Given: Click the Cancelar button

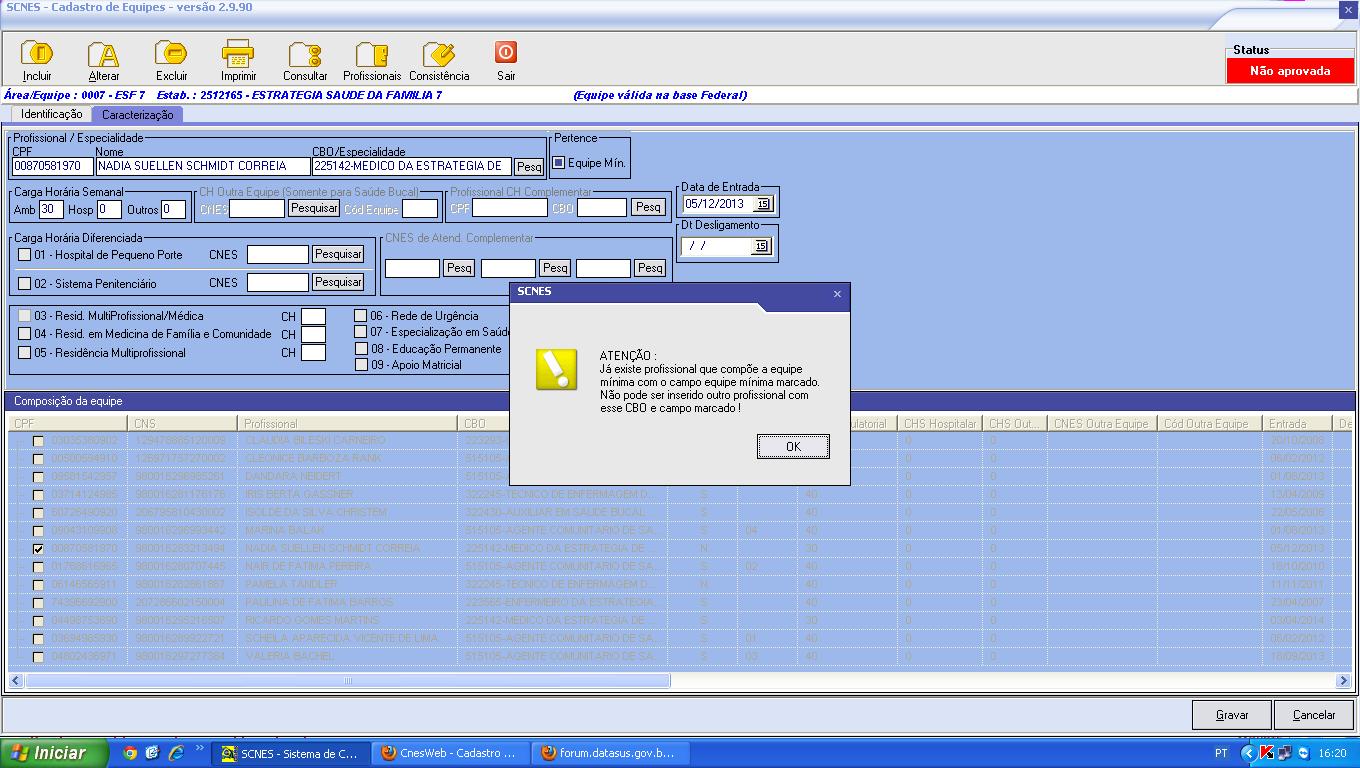Looking at the screenshot, I should coord(1314,715).
